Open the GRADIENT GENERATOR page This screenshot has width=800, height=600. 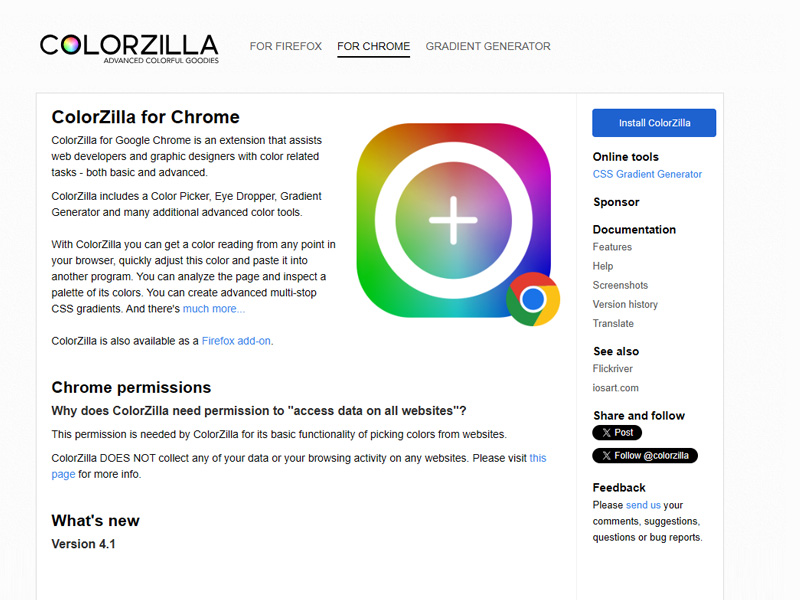point(488,46)
